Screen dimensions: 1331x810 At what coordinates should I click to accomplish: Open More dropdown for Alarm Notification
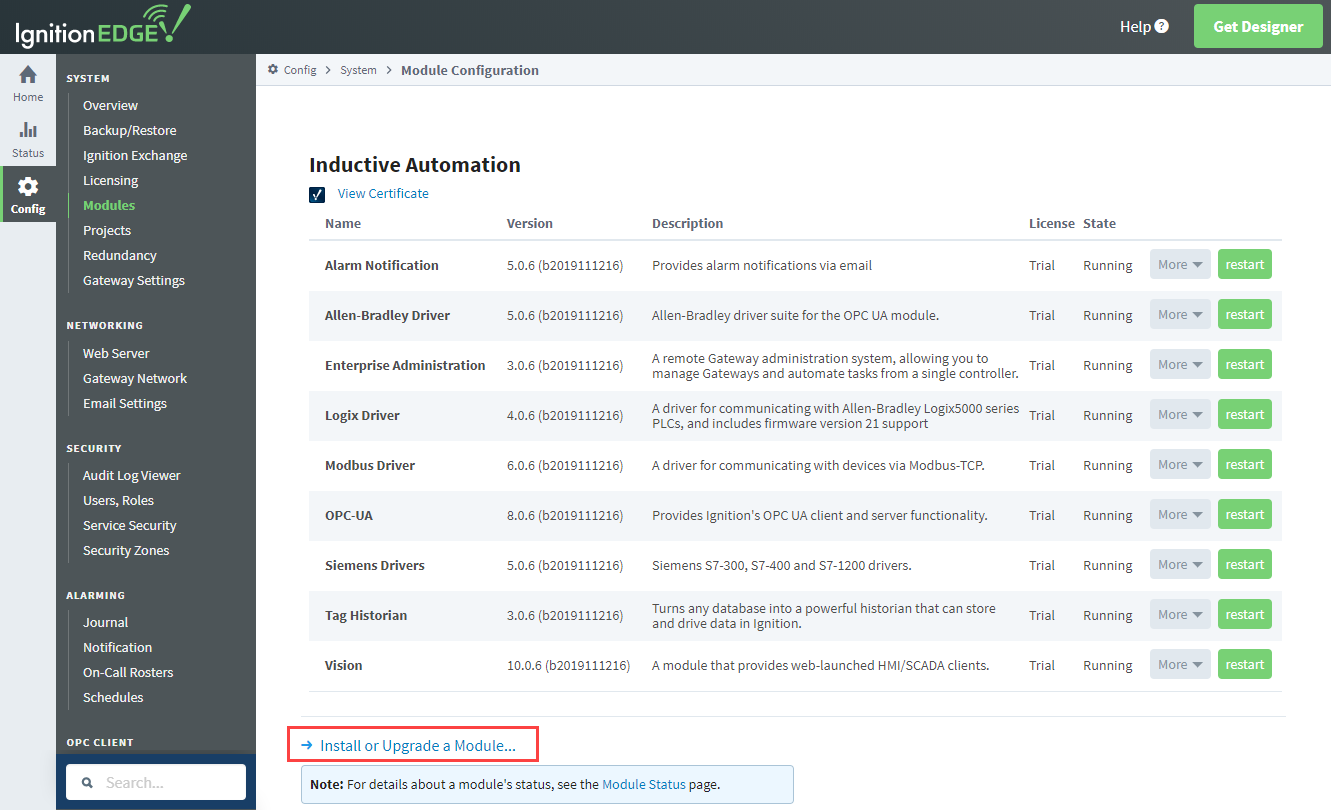1180,265
